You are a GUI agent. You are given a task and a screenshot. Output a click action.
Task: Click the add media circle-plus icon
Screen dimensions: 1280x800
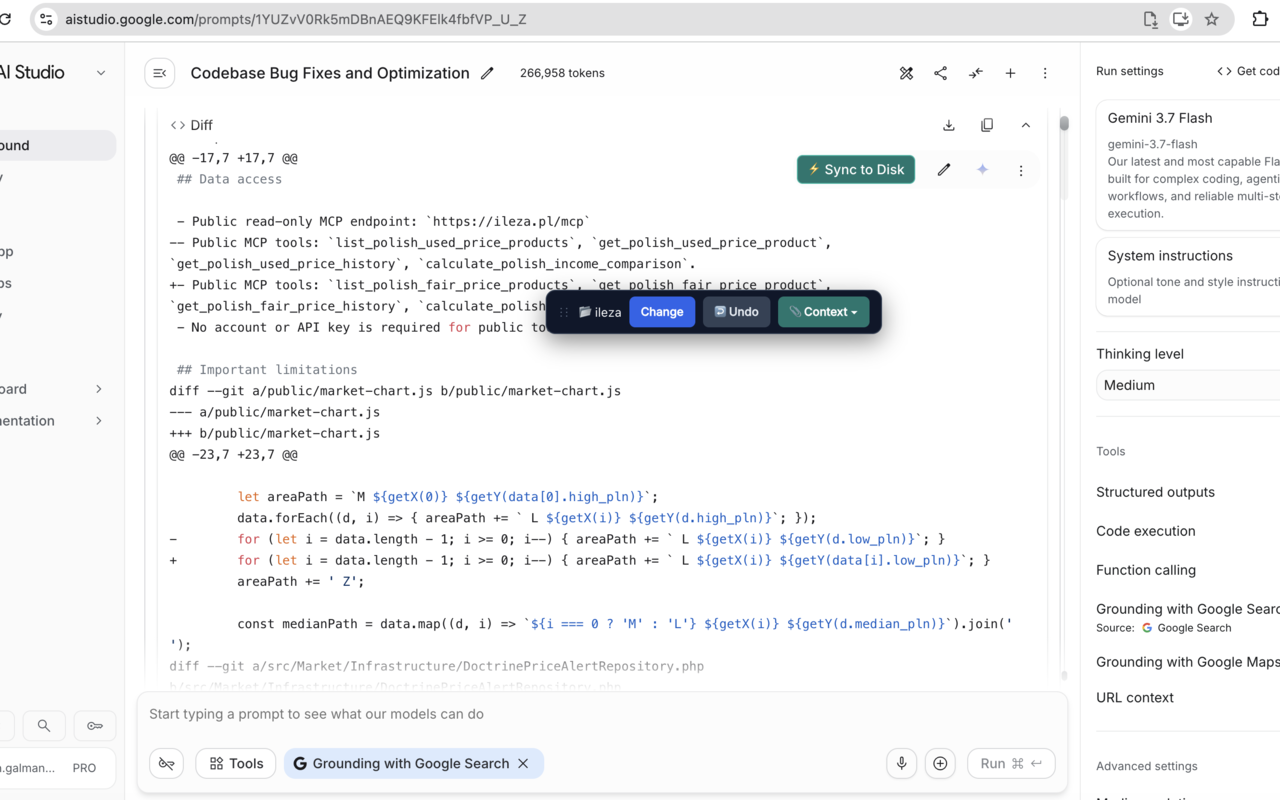[x=940, y=763]
